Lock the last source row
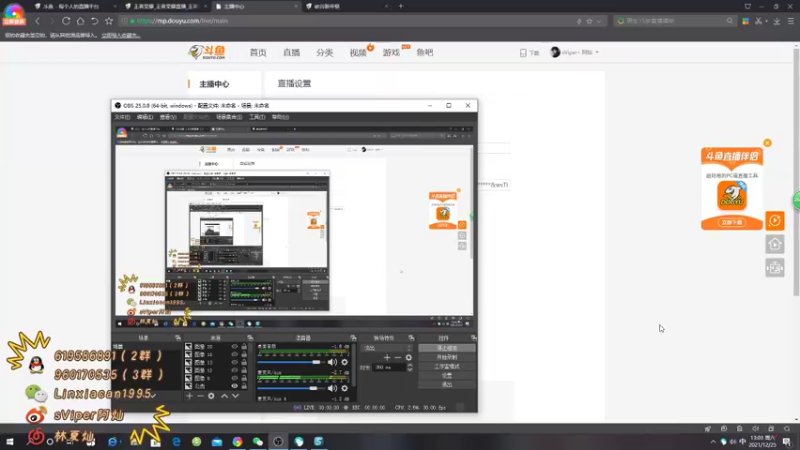Image resolution: width=800 pixels, height=450 pixels. click(244, 386)
